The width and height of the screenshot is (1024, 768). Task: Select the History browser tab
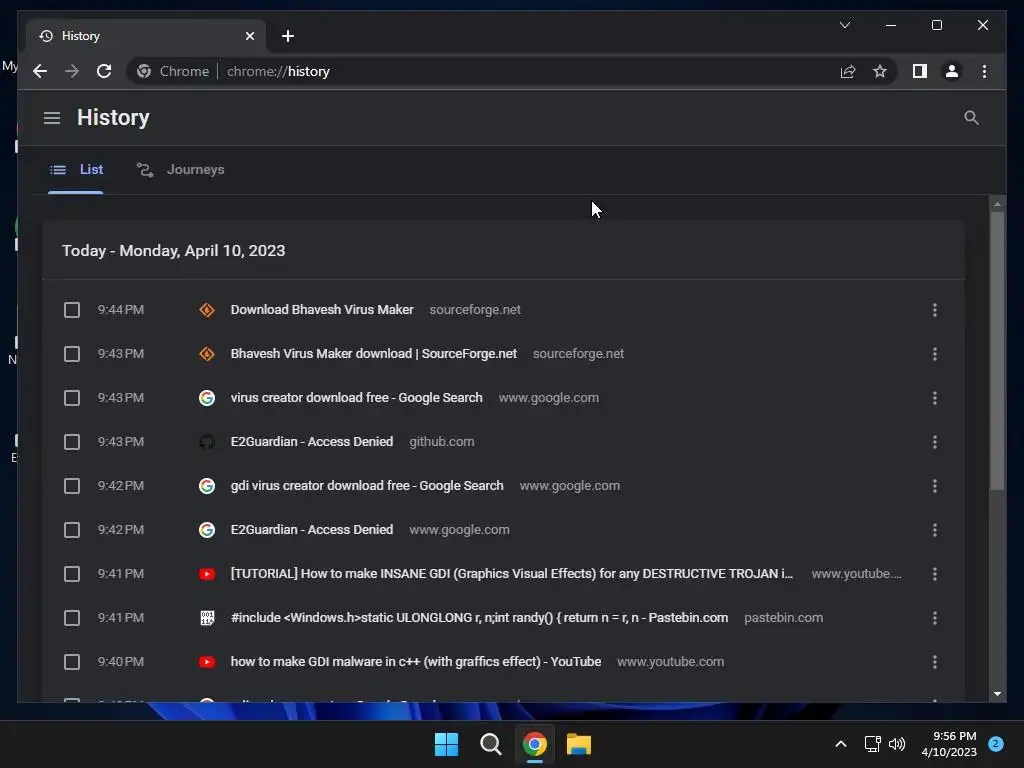point(146,36)
